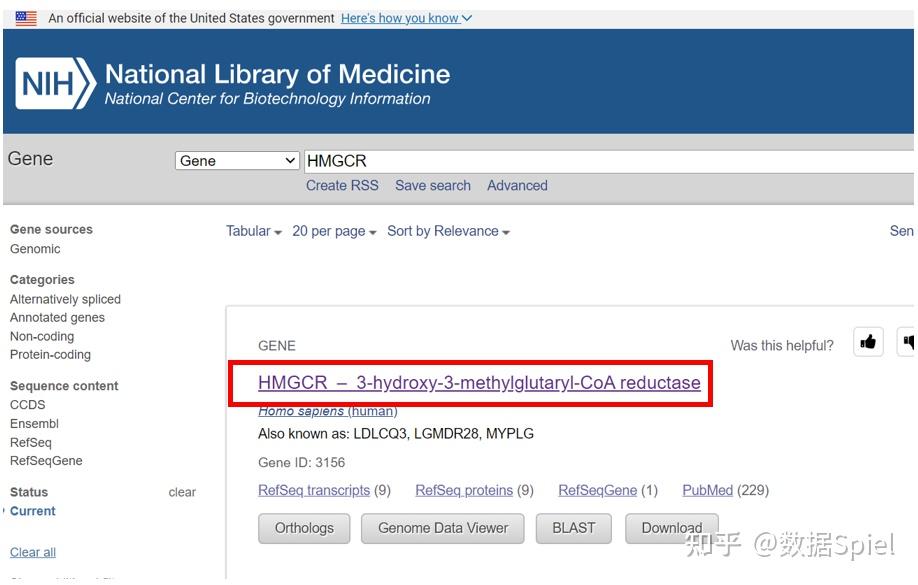Open RefSeq proteins link
918x585 pixels.
click(464, 490)
